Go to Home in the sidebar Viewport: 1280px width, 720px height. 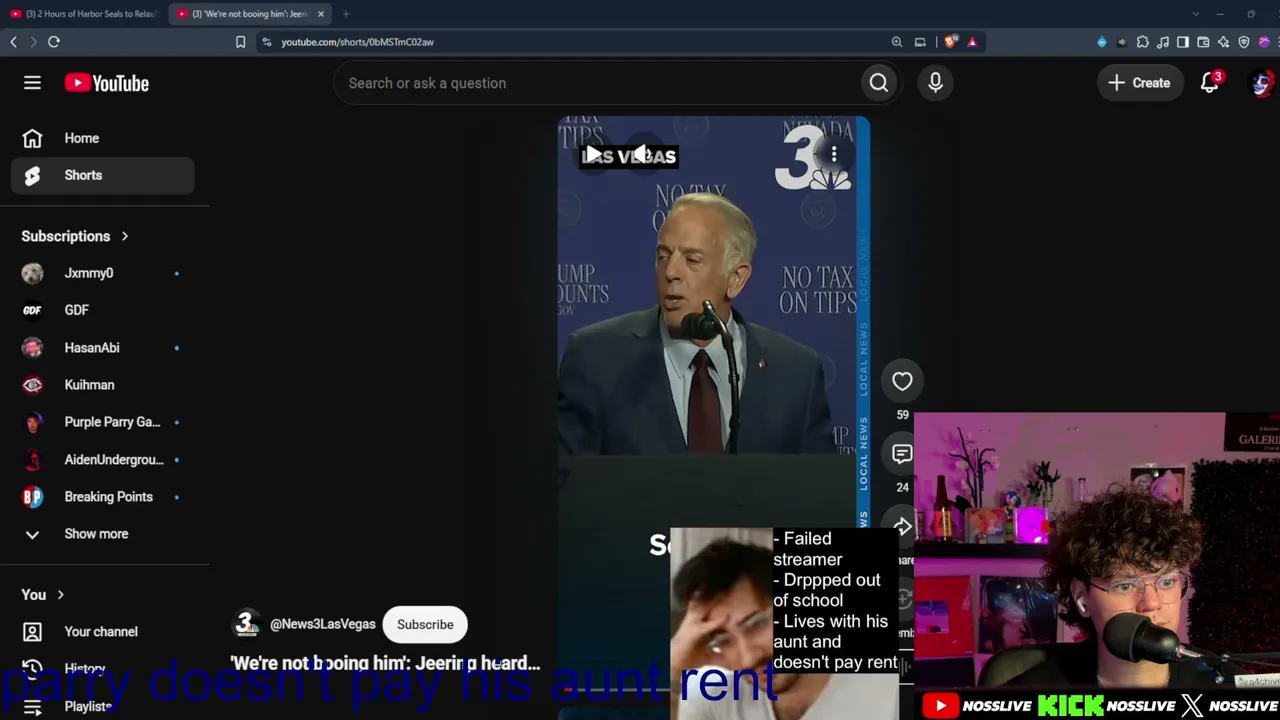103,138
